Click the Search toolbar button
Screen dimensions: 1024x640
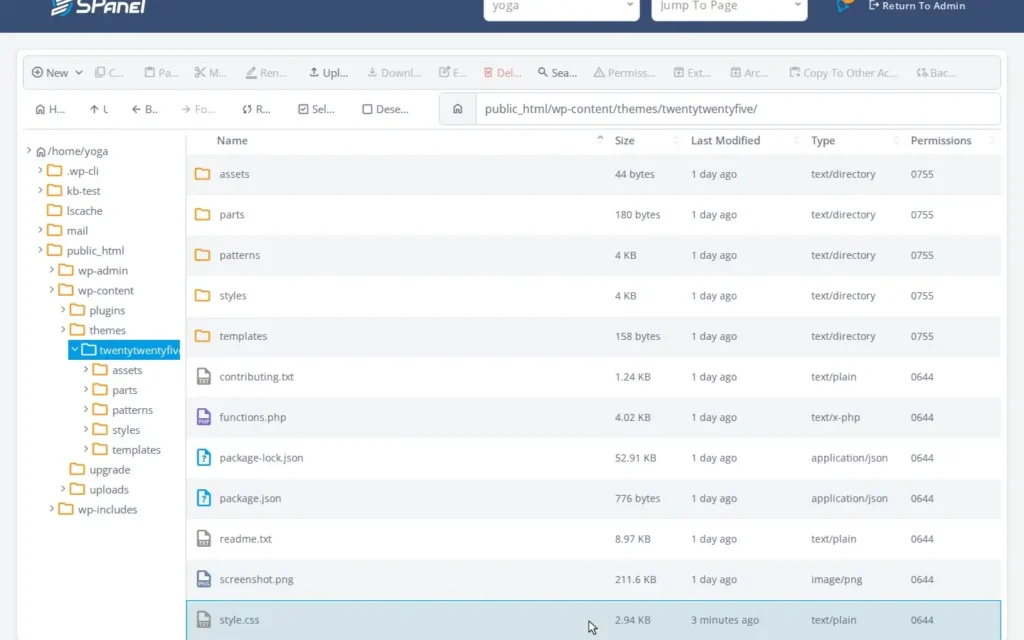pos(557,72)
